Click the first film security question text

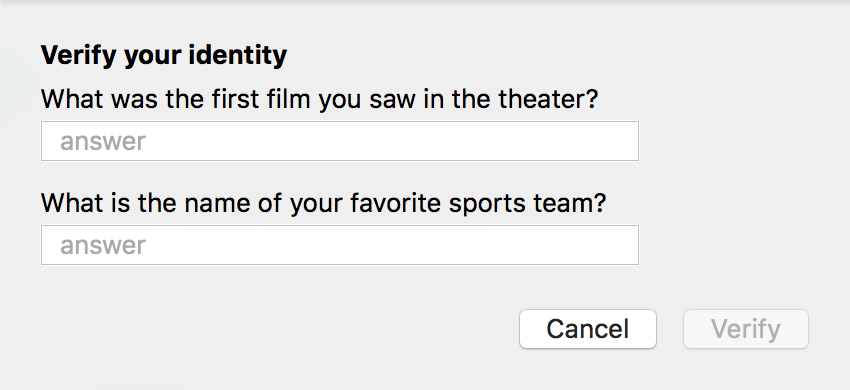[x=319, y=99]
